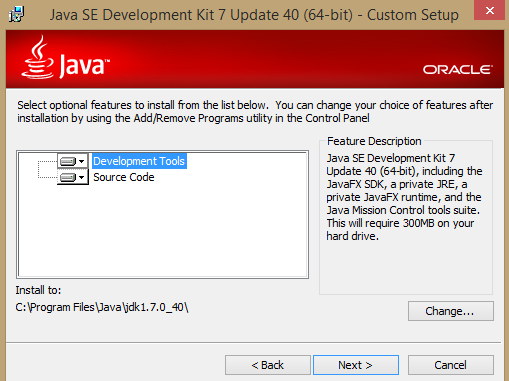Proceed with the Next > button
This screenshot has width=509, height=381.
click(x=356, y=365)
